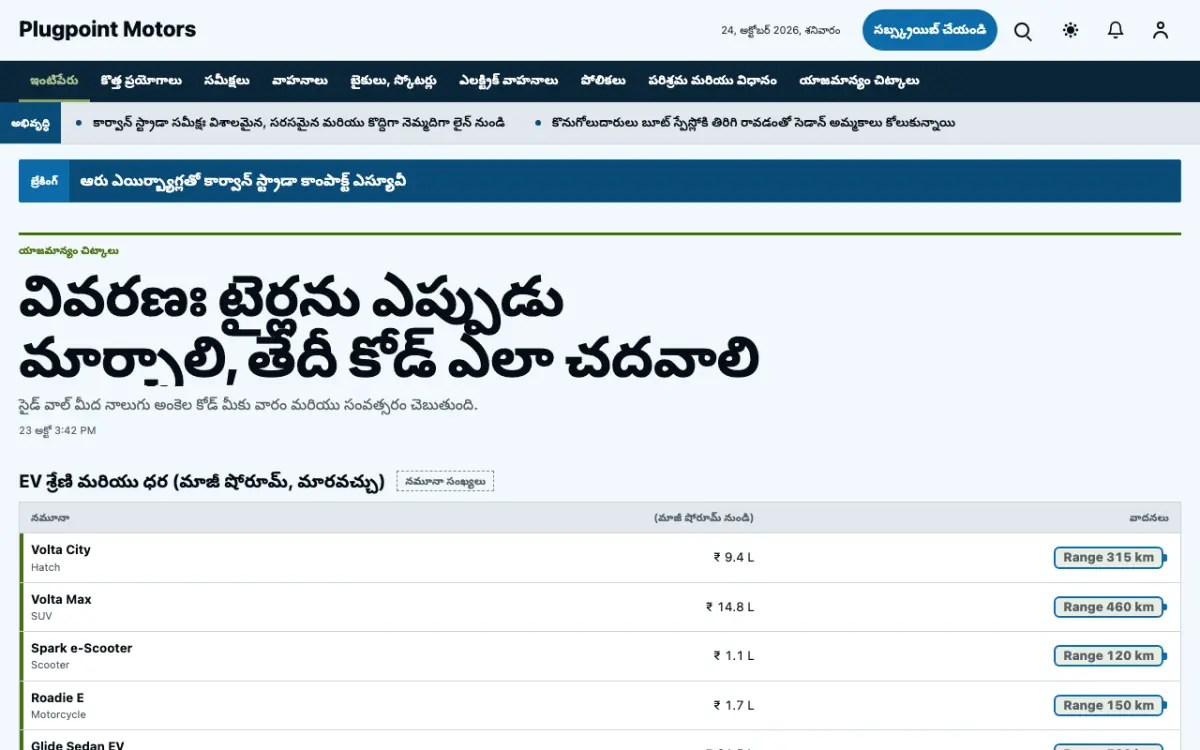Click the ₹ 1.1 L price cell
This screenshot has height=750, width=1200.
point(733,656)
